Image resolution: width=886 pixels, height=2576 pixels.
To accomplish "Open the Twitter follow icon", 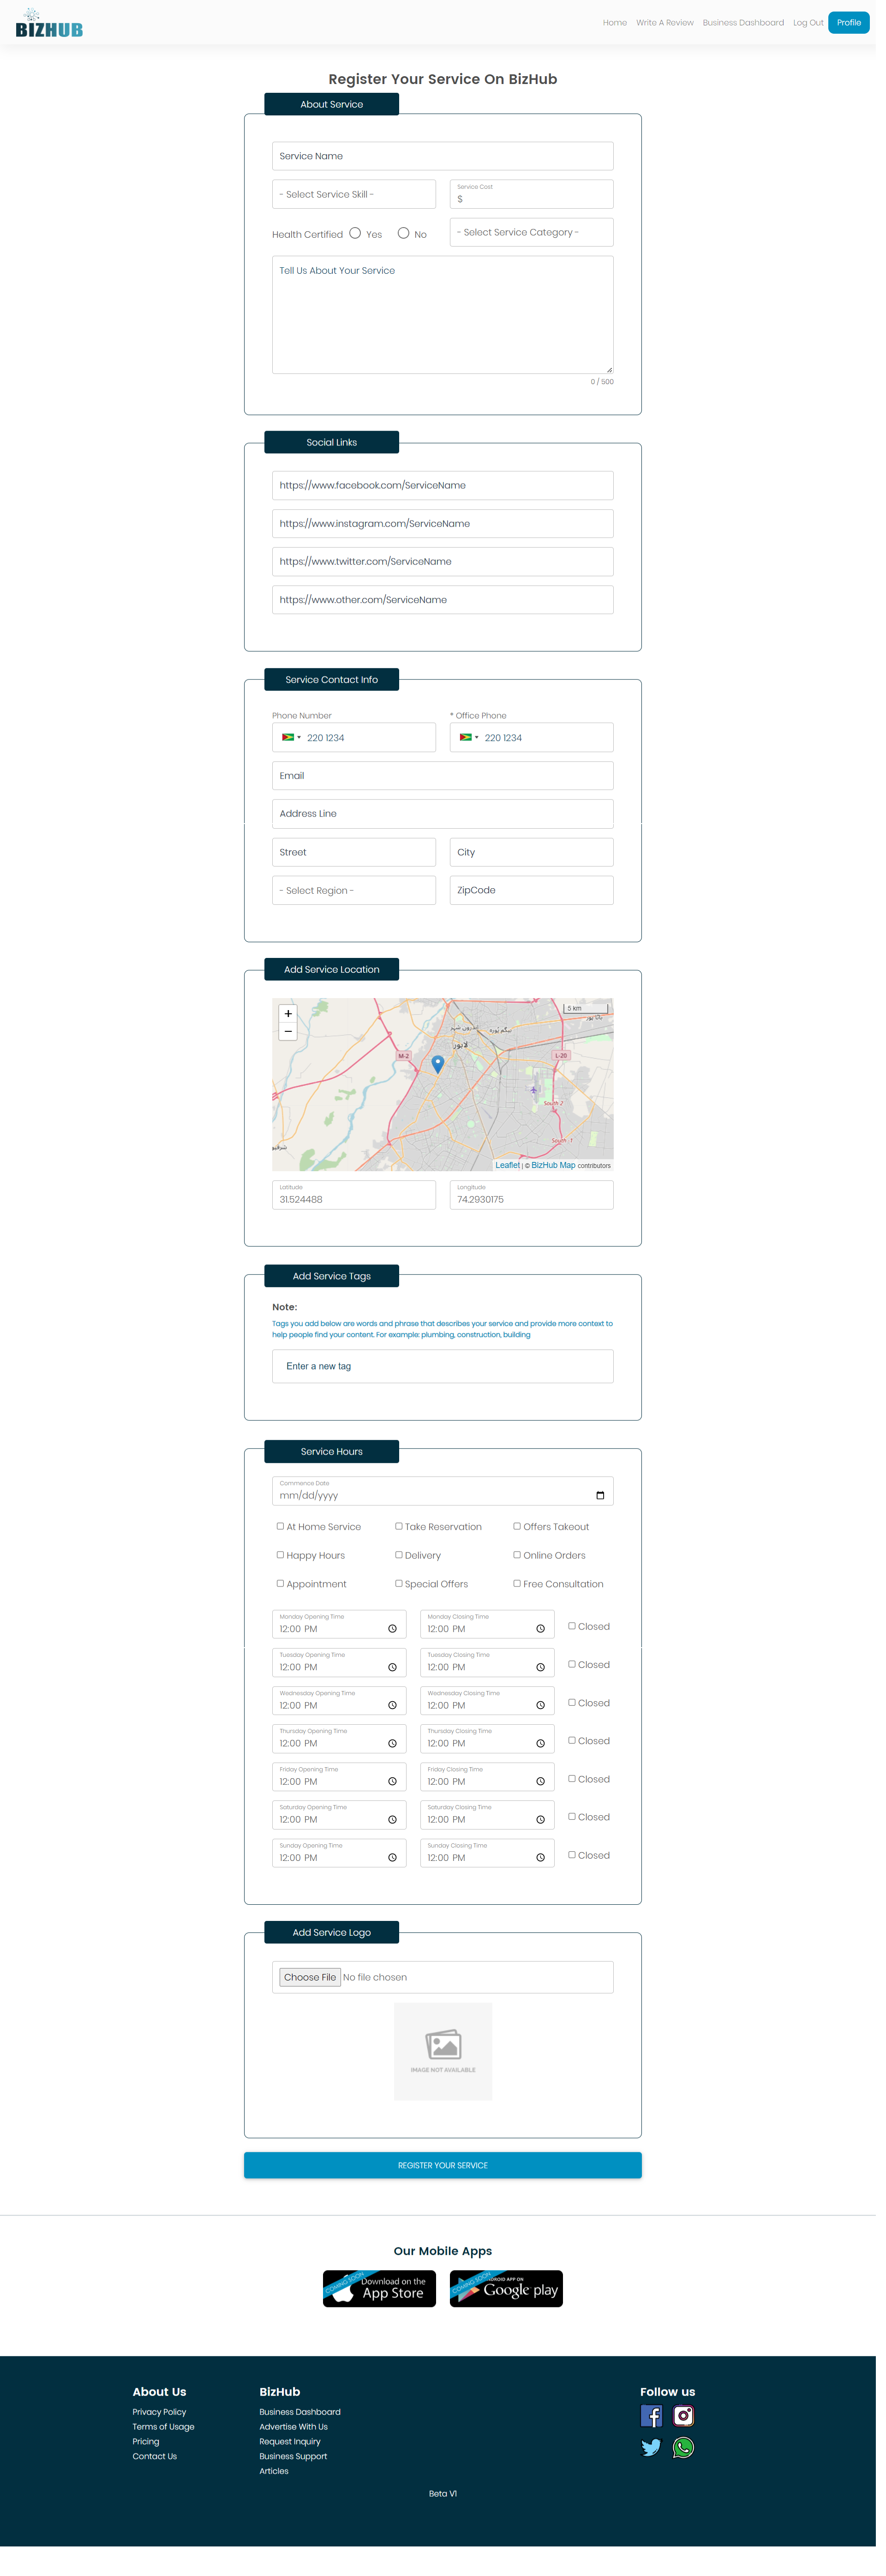I will 651,2448.
